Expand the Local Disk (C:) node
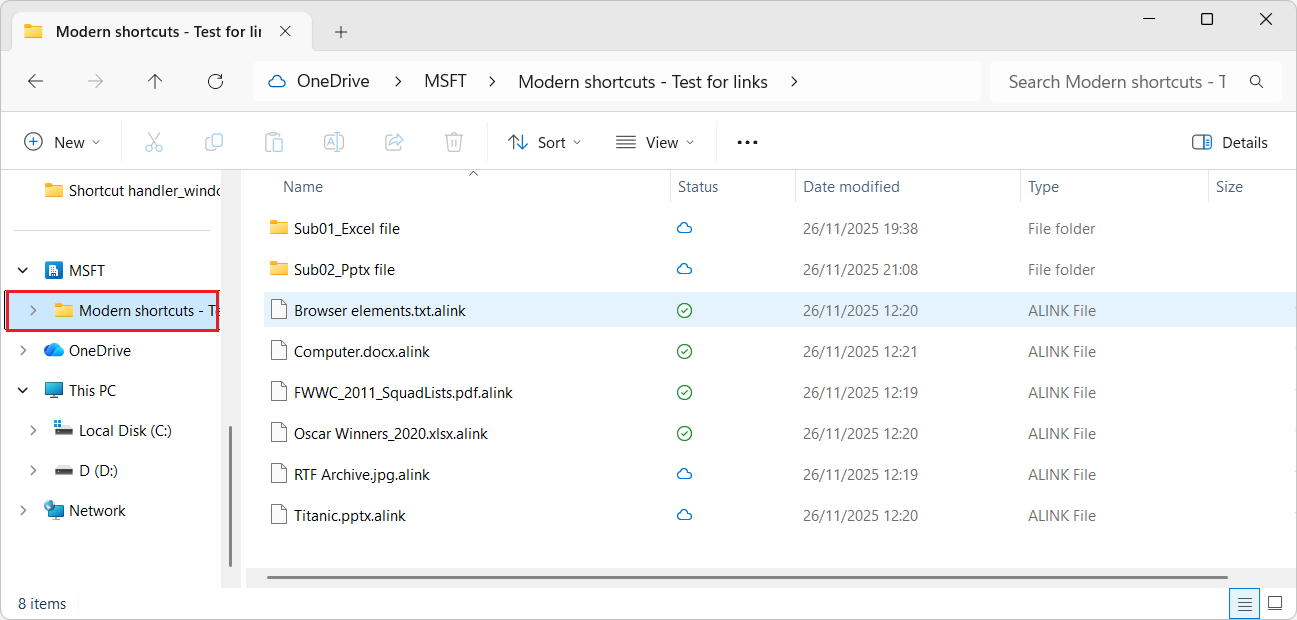 (x=33, y=431)
